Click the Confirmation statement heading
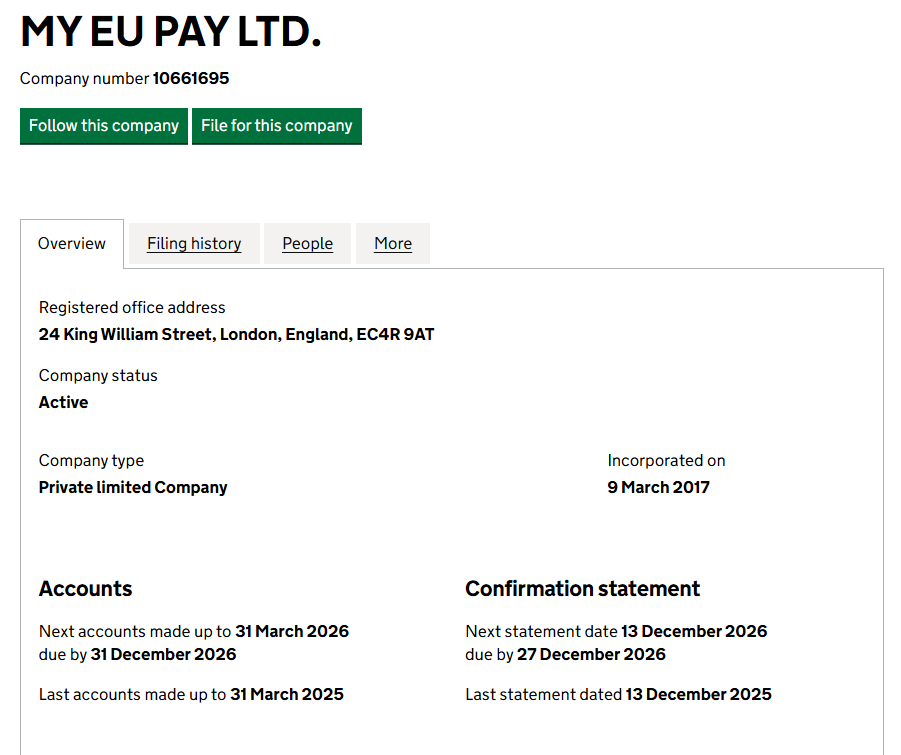Screen dimensions: 901x755 coord(582,589)
